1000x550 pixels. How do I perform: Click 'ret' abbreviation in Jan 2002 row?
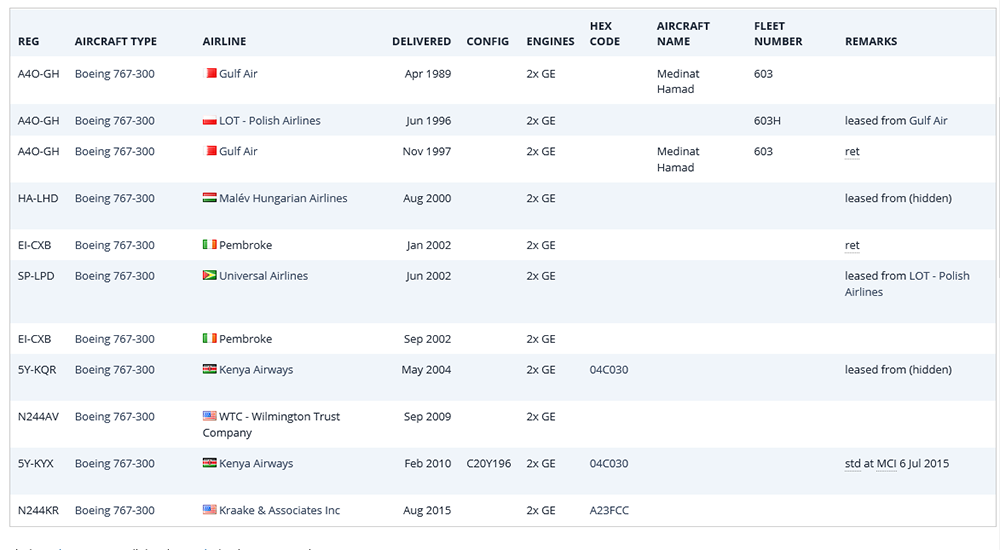coord(852,246)
